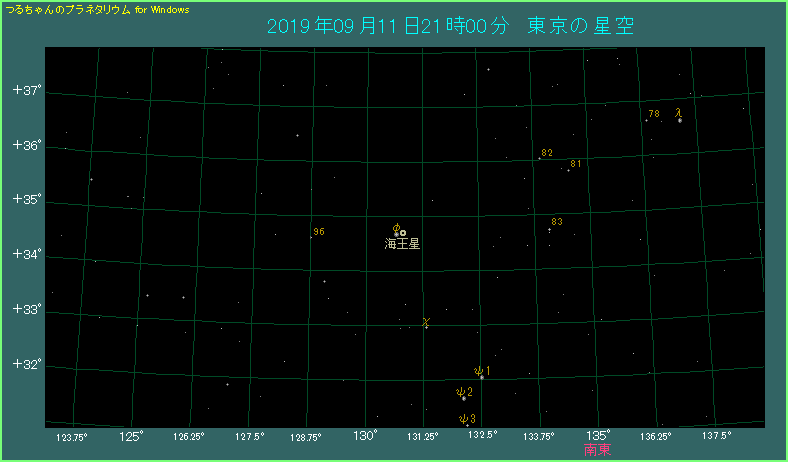
Task: Select star number 96
Action: [311, 237]
